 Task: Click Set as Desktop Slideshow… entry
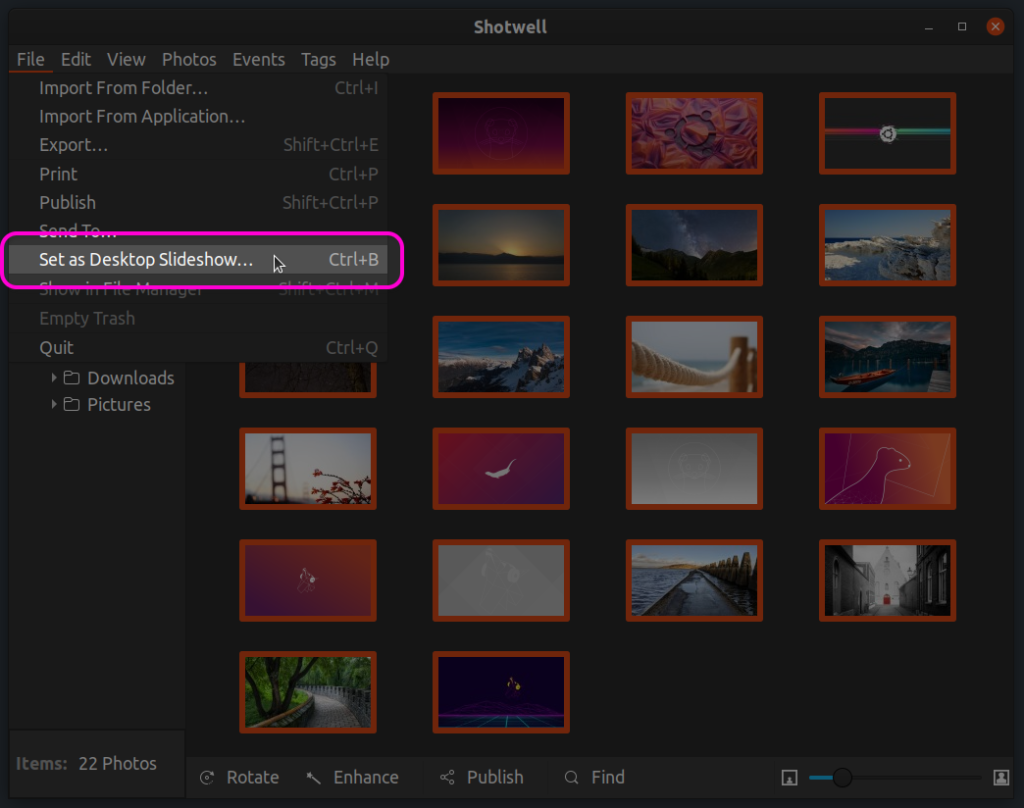(199, 259)
